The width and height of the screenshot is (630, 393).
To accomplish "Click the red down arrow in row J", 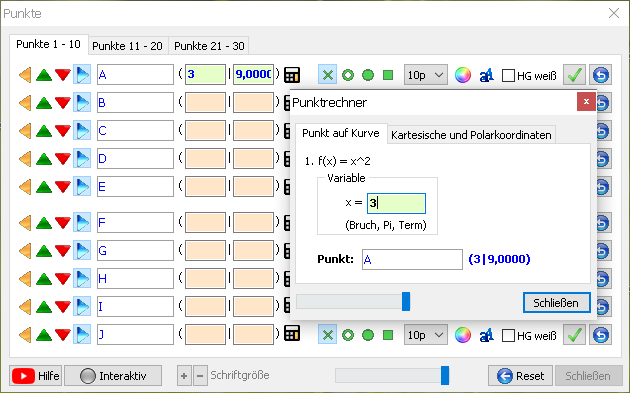I will click(63, 335).
